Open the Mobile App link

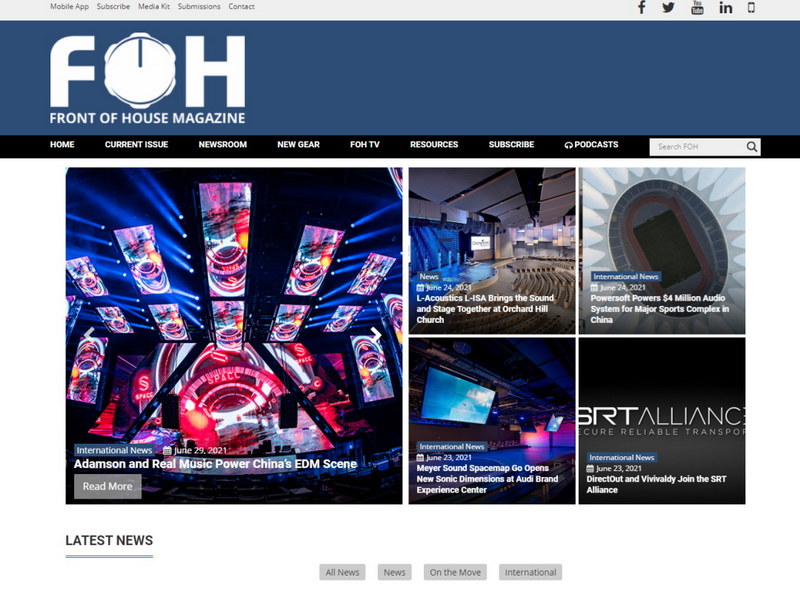pos(69,7)
